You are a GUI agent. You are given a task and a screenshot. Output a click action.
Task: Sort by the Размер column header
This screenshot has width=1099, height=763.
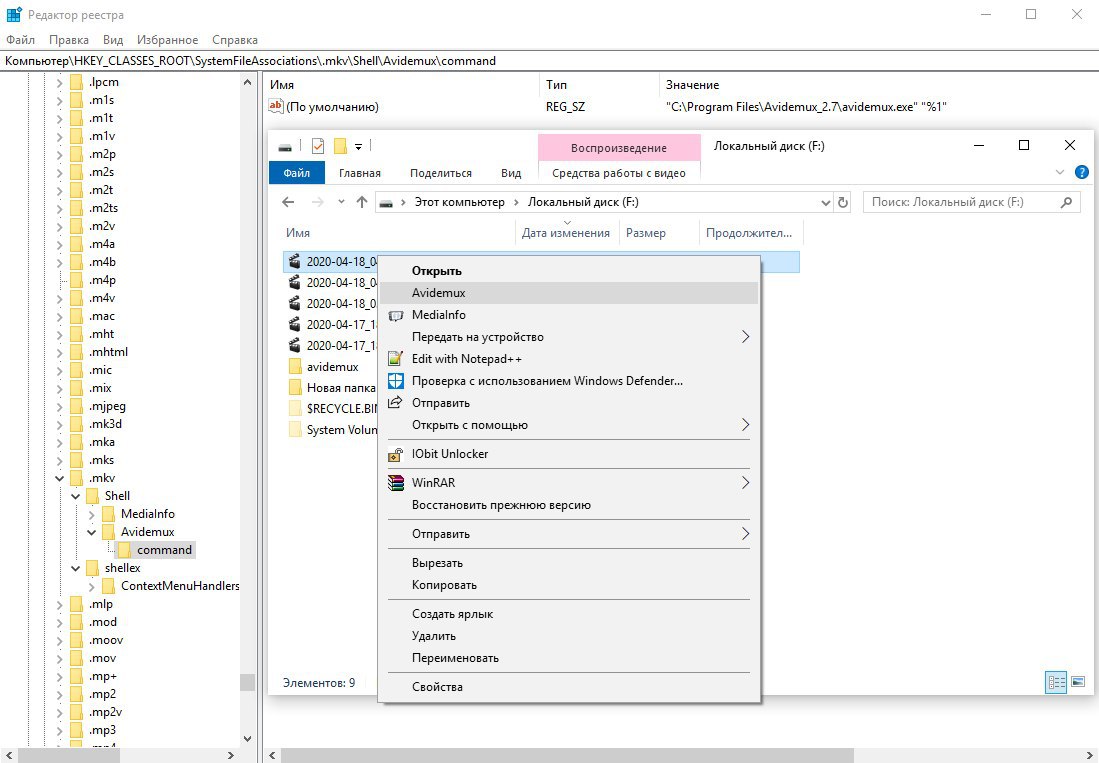pos(646,233)
